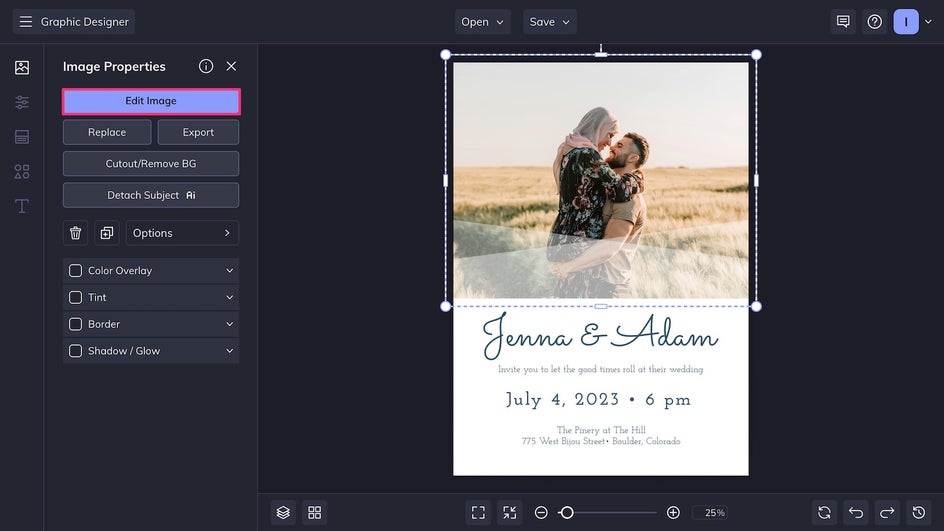Open the Customize sliders sidebar tab
Image resolution: width=944 pixels, height=531 pixels.
click(x=22, y=102)
